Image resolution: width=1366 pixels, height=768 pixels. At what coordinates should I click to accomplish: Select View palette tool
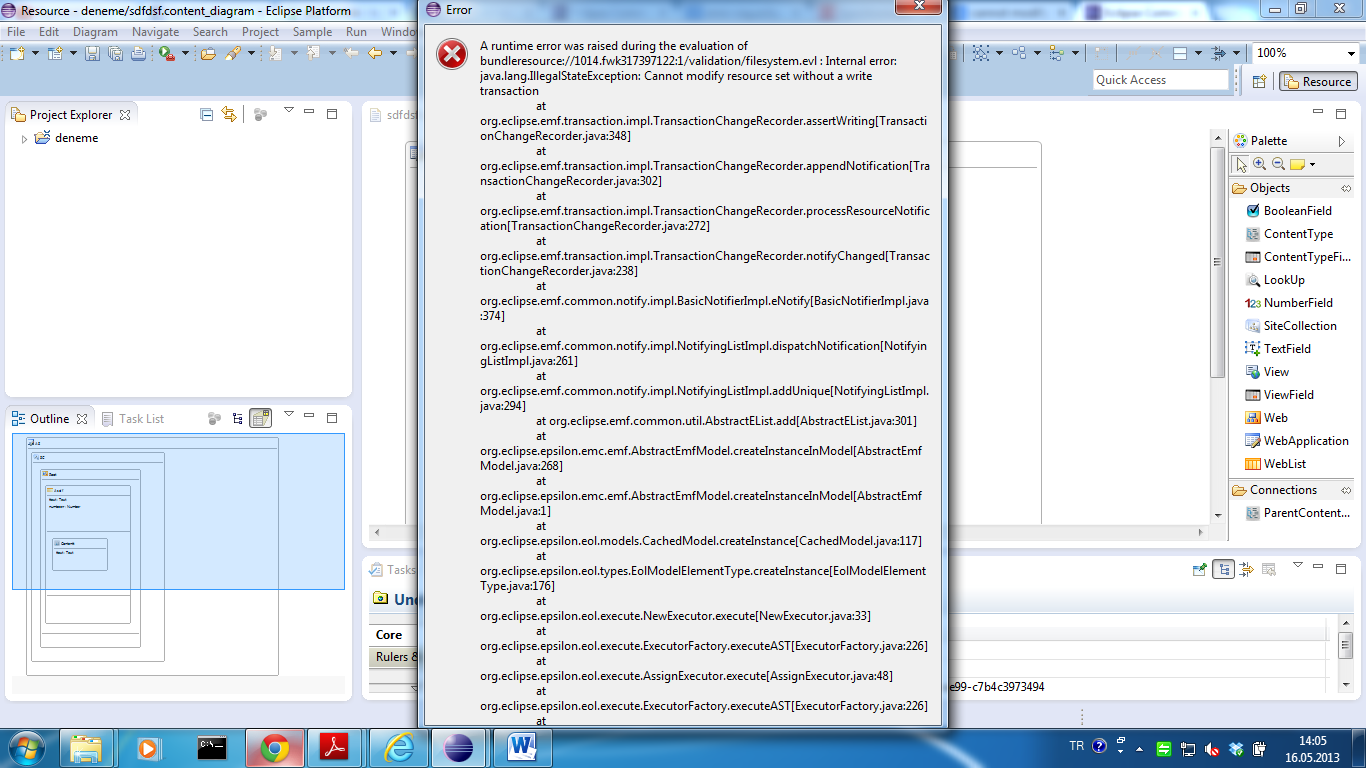point(1267,372)
